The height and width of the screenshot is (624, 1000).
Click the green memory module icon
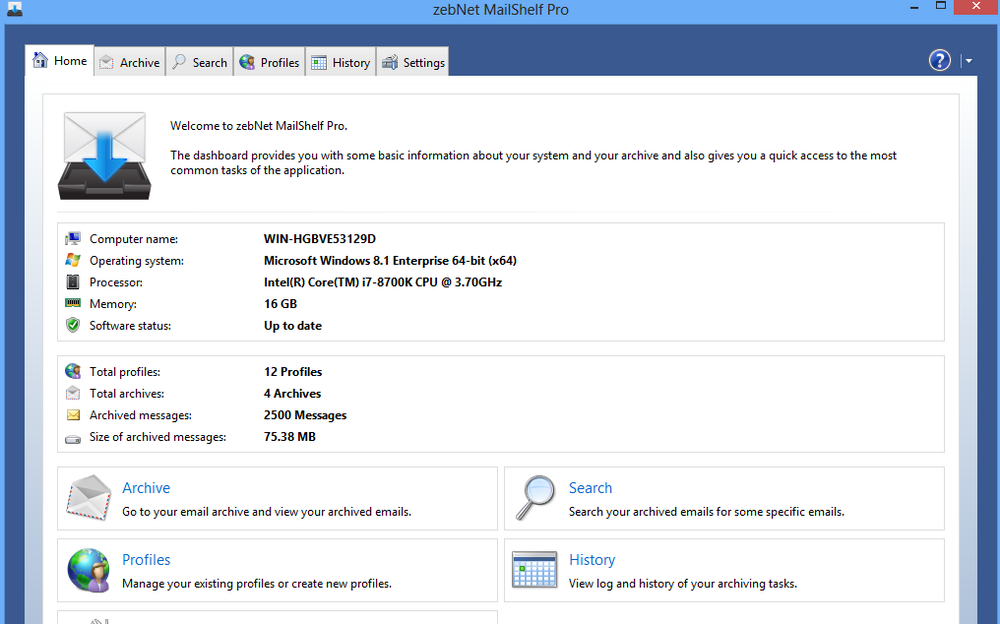tap(73, 303)
